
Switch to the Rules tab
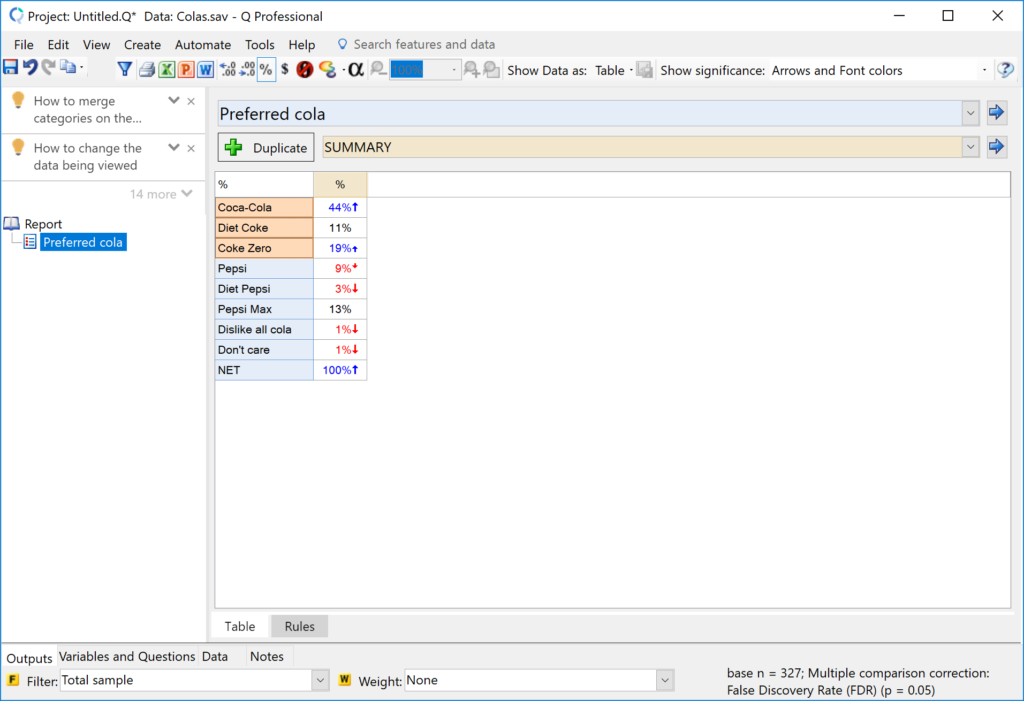[x=300, y=627]
